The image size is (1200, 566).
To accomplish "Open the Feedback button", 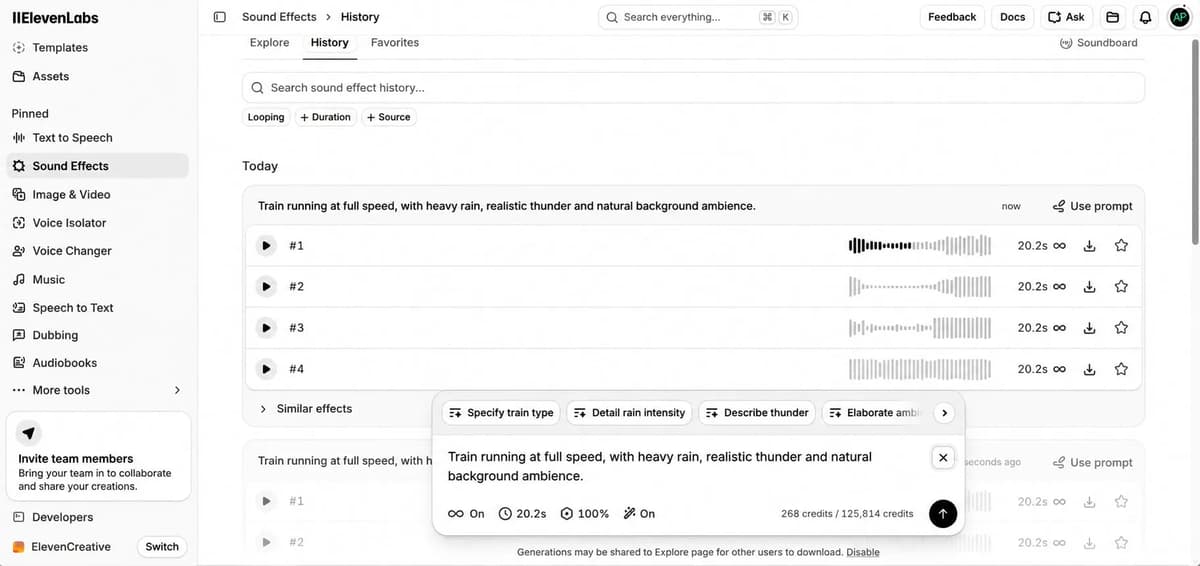I will click(x=952, y=17).
